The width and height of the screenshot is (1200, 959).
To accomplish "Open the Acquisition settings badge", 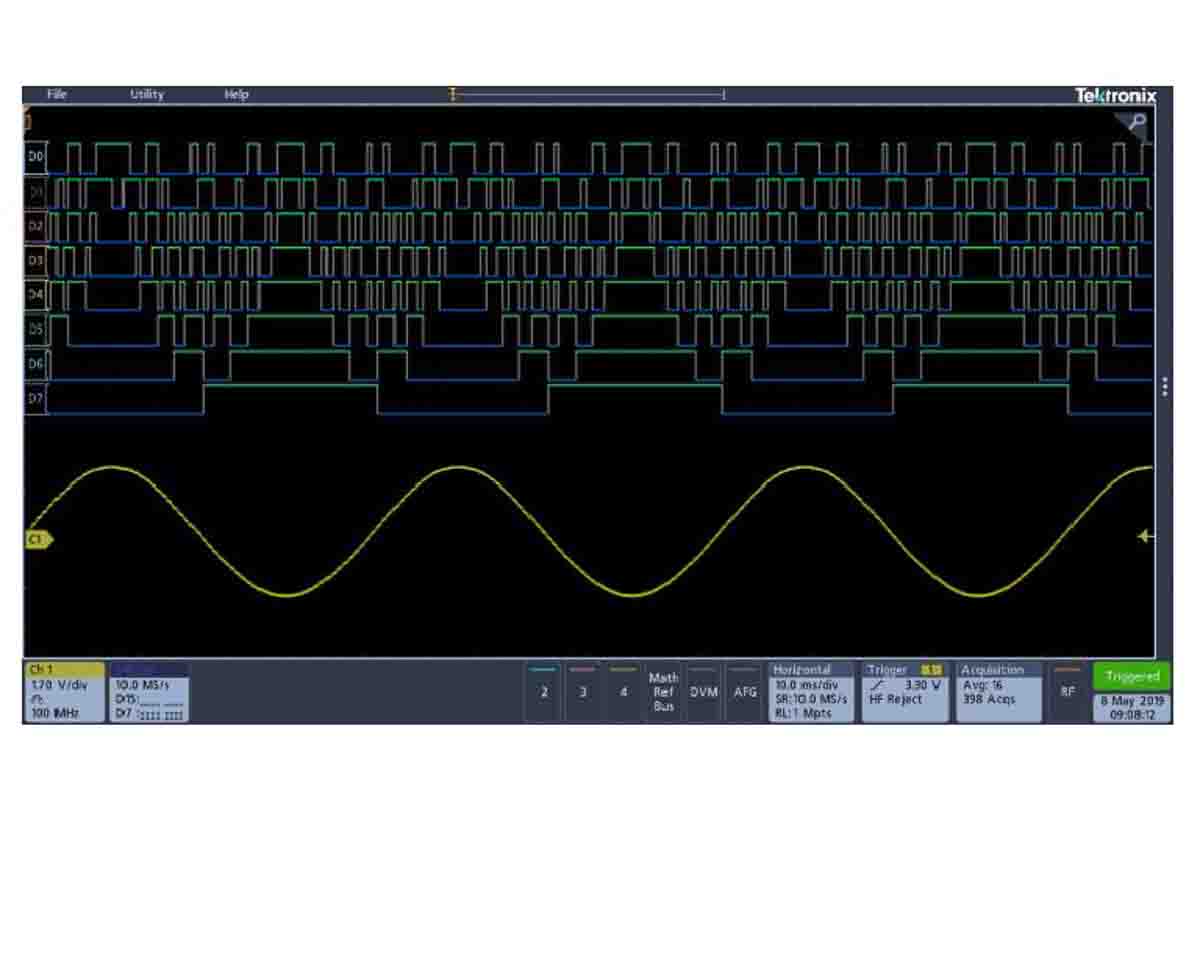I will click(x=997, y=692).
